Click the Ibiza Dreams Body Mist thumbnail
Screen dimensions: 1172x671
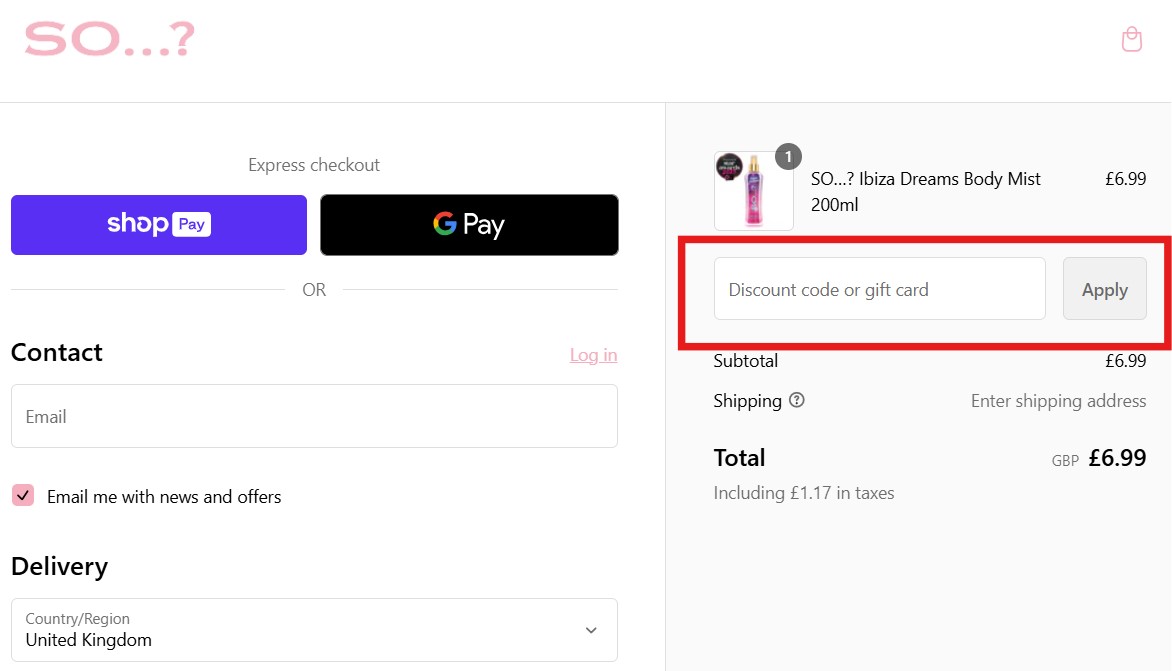pyautogui.click(x=753, y=191)
